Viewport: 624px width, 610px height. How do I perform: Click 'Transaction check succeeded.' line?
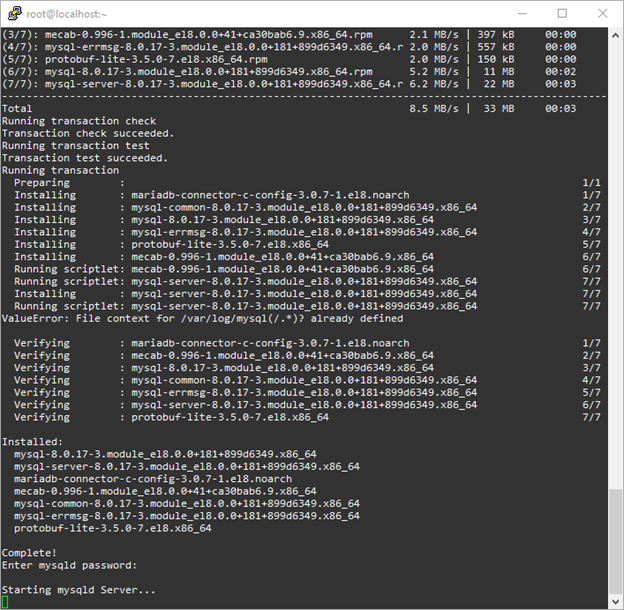[88, 134]
